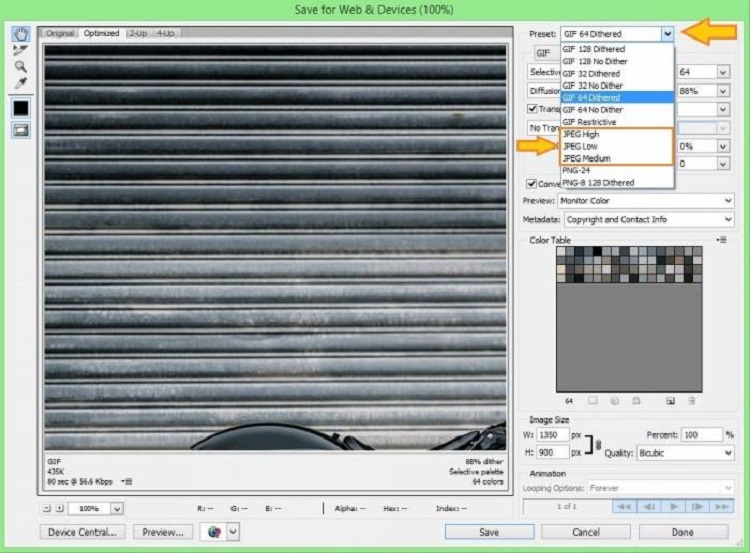Choose GIF 64 No Dither preset
Screen dimensions: 750x553
point(617,110)
